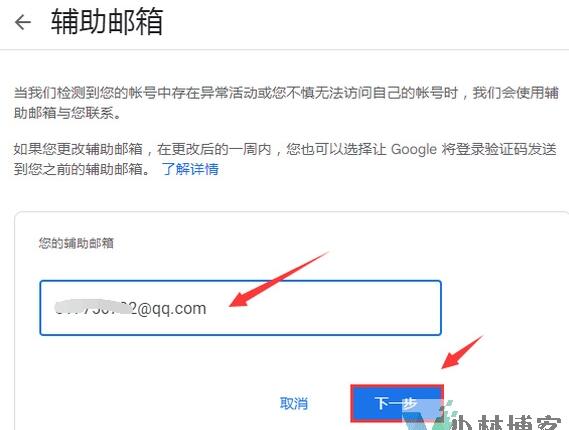
Task: Click the watermark logo icon at bottom right
Action: click(430, 415)
